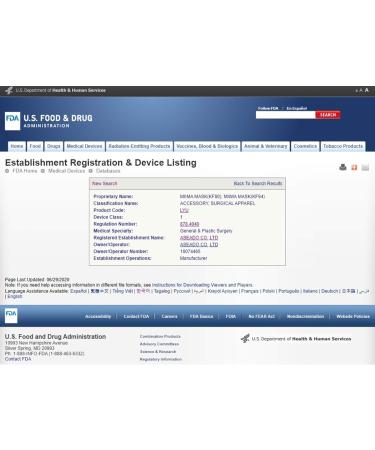Click No FEAR Act in footer bar
375x450 pixels.
point(262,316)
